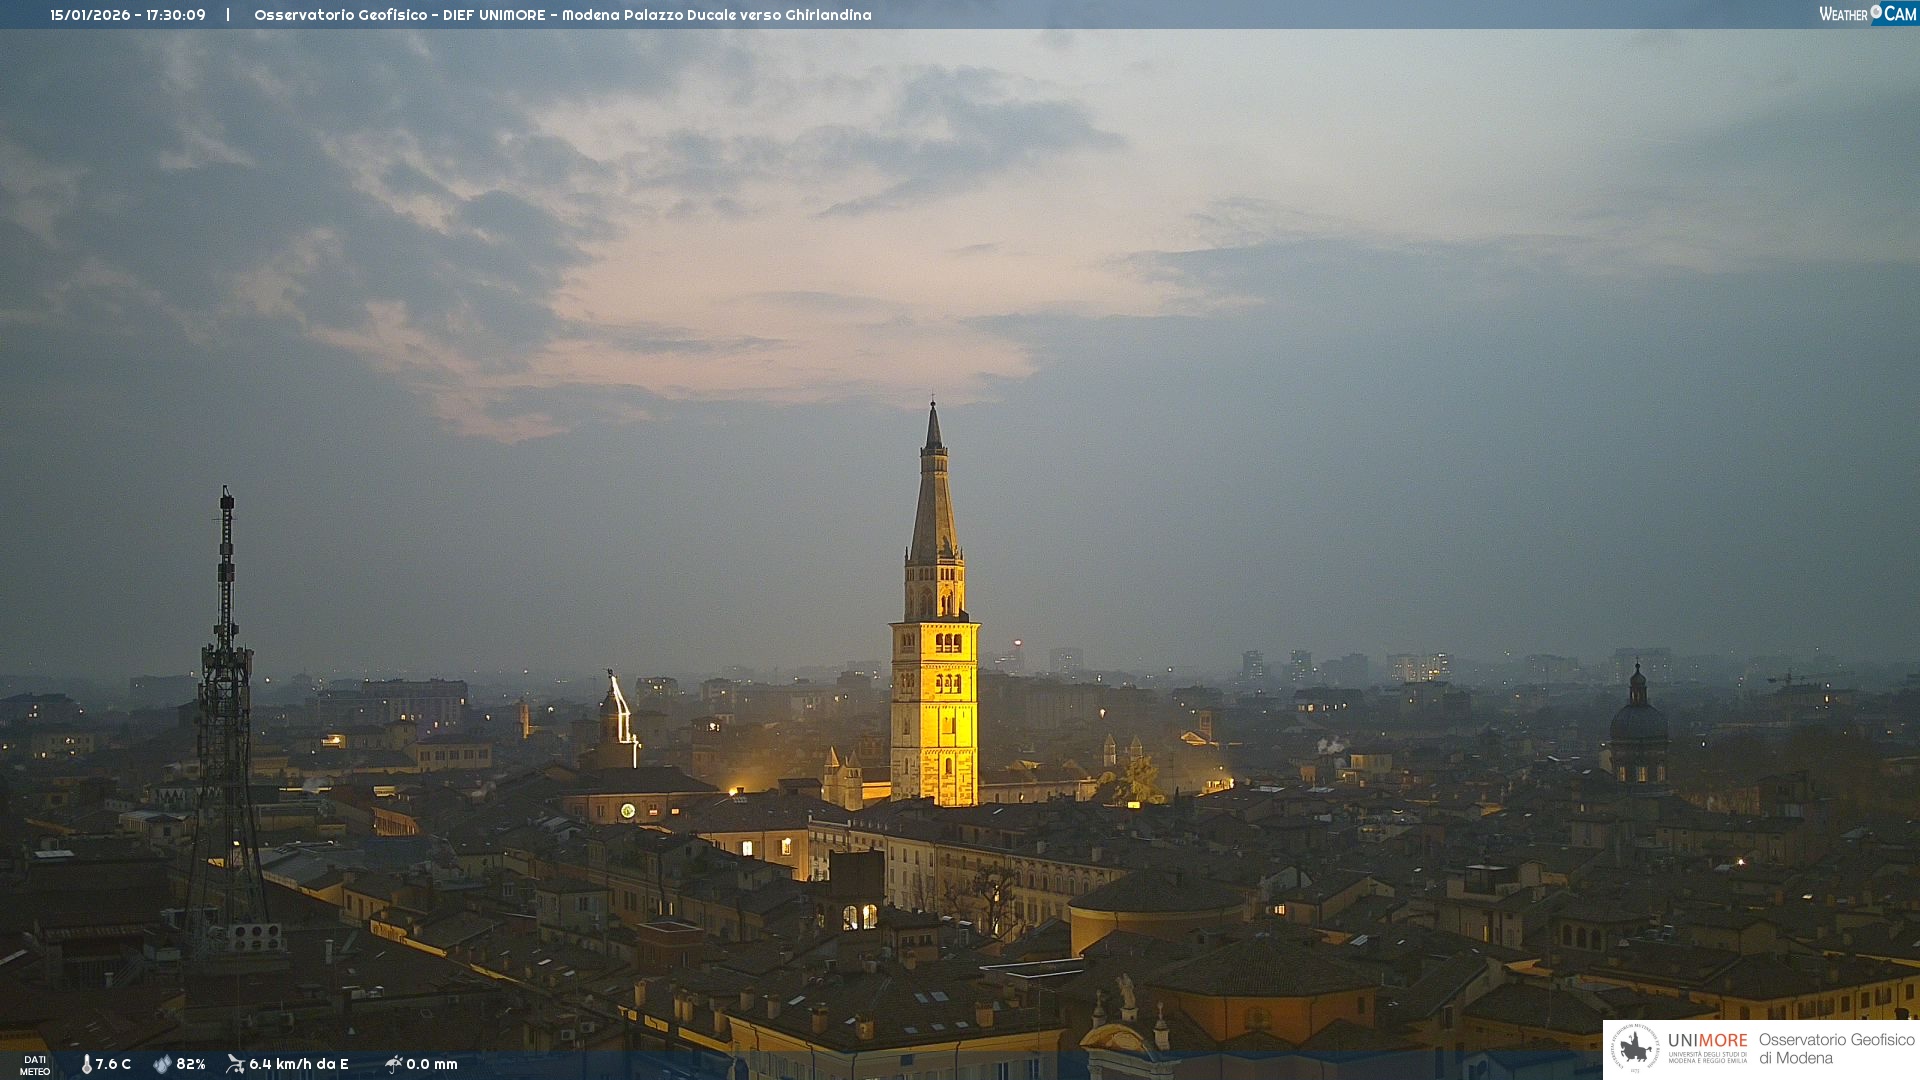Image resolution: width=1920 pixels, height=1080 pixels.
Task: Click the wind anemometer icon
Action: [x=235, y=1064]
